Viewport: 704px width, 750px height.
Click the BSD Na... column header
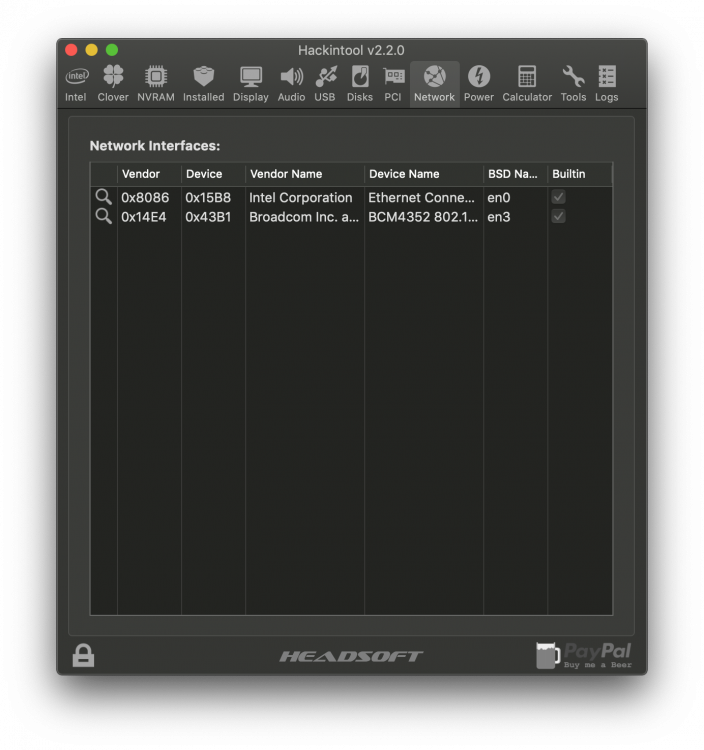[516, 174]
